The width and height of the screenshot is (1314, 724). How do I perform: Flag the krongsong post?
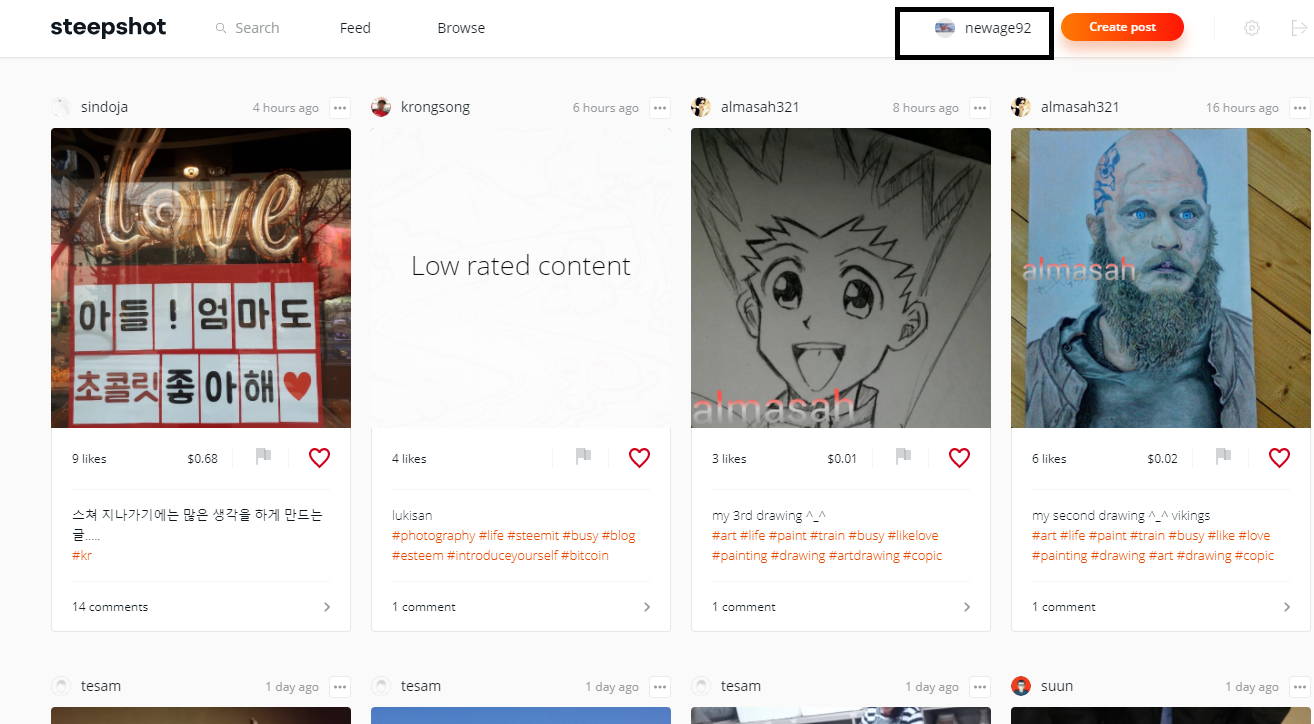click(x=583, y=457)
